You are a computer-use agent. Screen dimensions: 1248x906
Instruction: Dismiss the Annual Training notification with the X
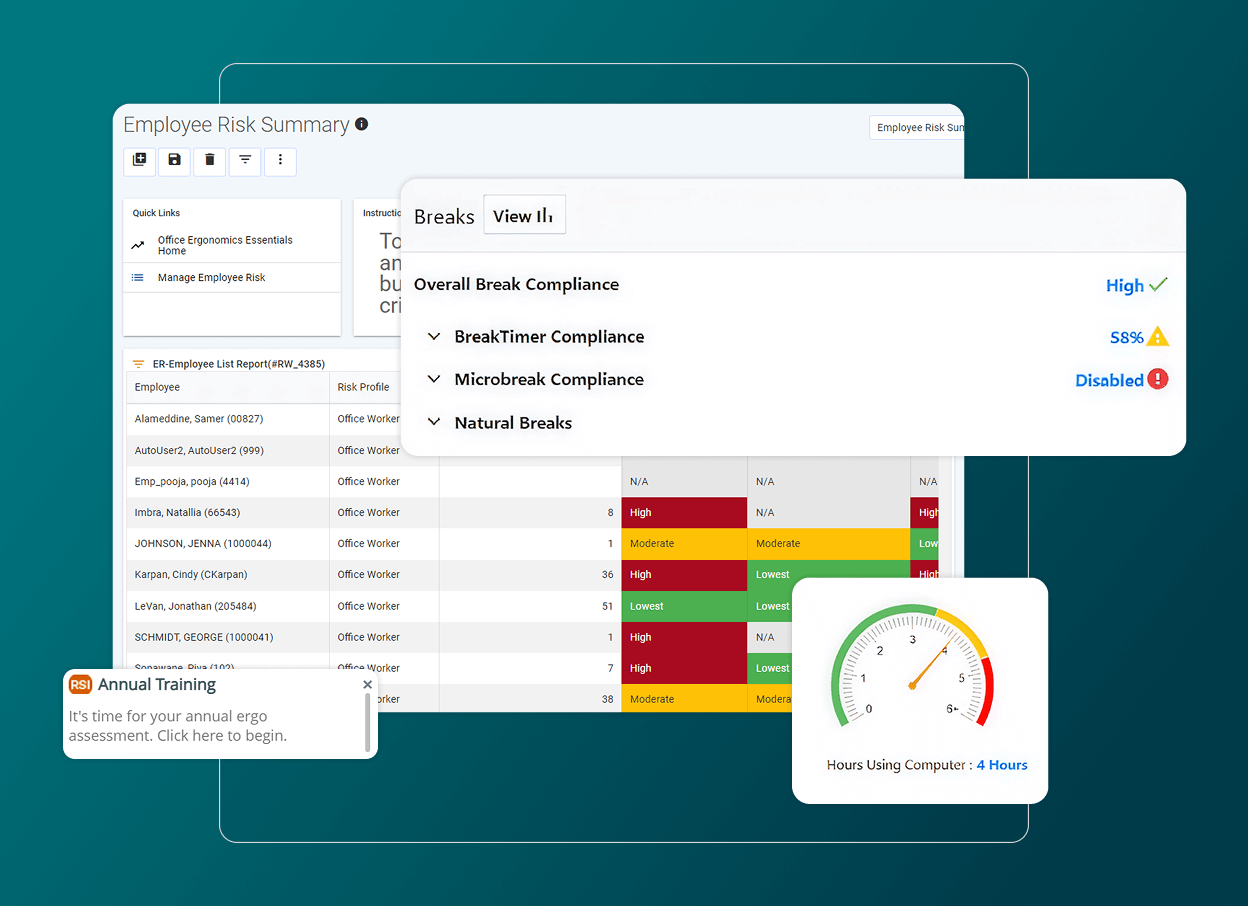click(367, 684)
